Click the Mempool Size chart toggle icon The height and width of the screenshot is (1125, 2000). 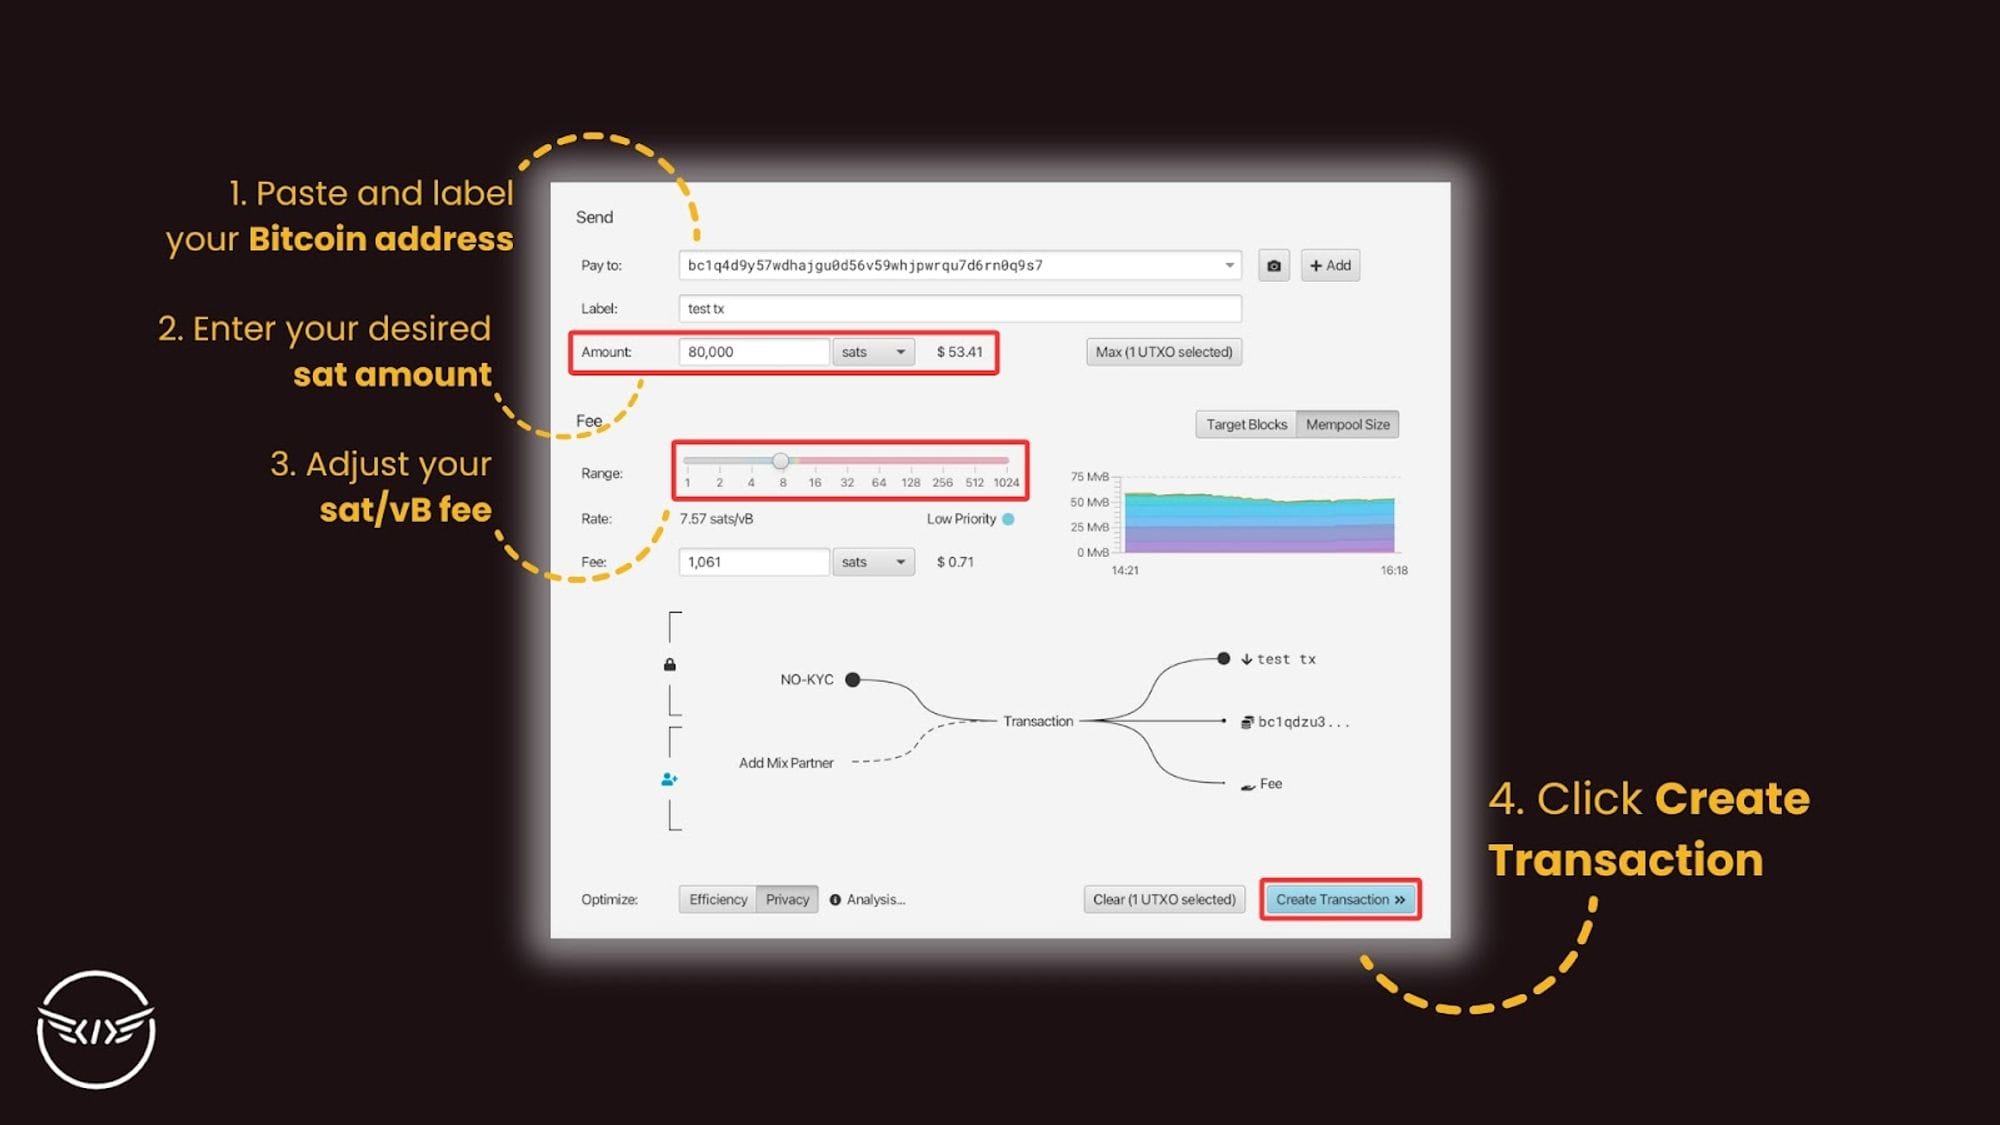pyautogui.click(x=1346, y=423)
